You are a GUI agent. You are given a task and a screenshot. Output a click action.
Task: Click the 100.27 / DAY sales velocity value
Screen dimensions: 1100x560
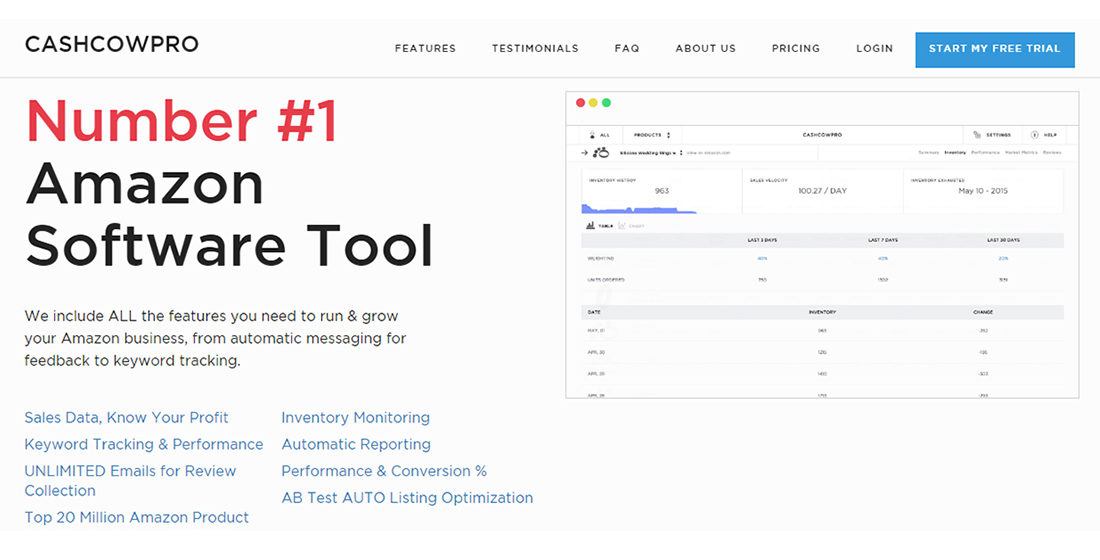coord(823,191)
